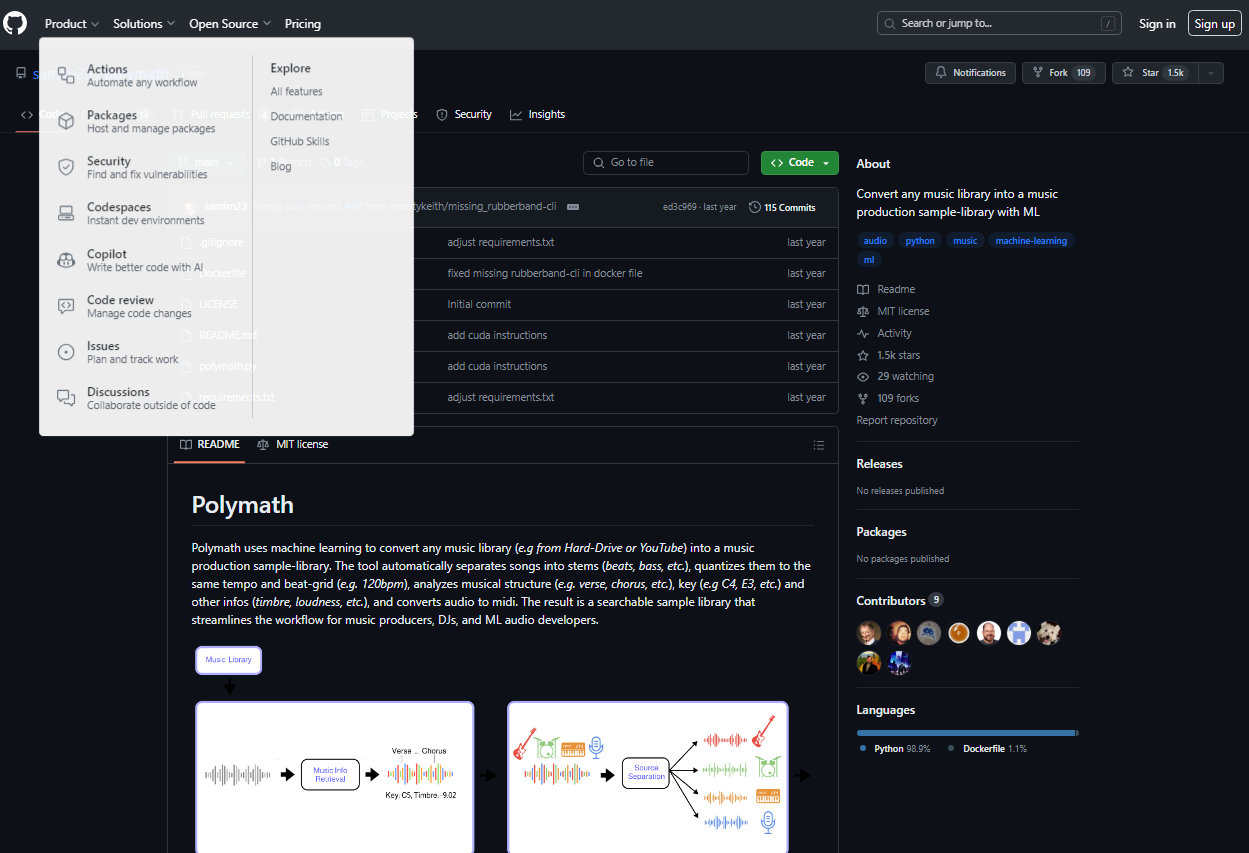Open 109 forks link
This screenshot has height=853, width=1249.
(888, 398)
